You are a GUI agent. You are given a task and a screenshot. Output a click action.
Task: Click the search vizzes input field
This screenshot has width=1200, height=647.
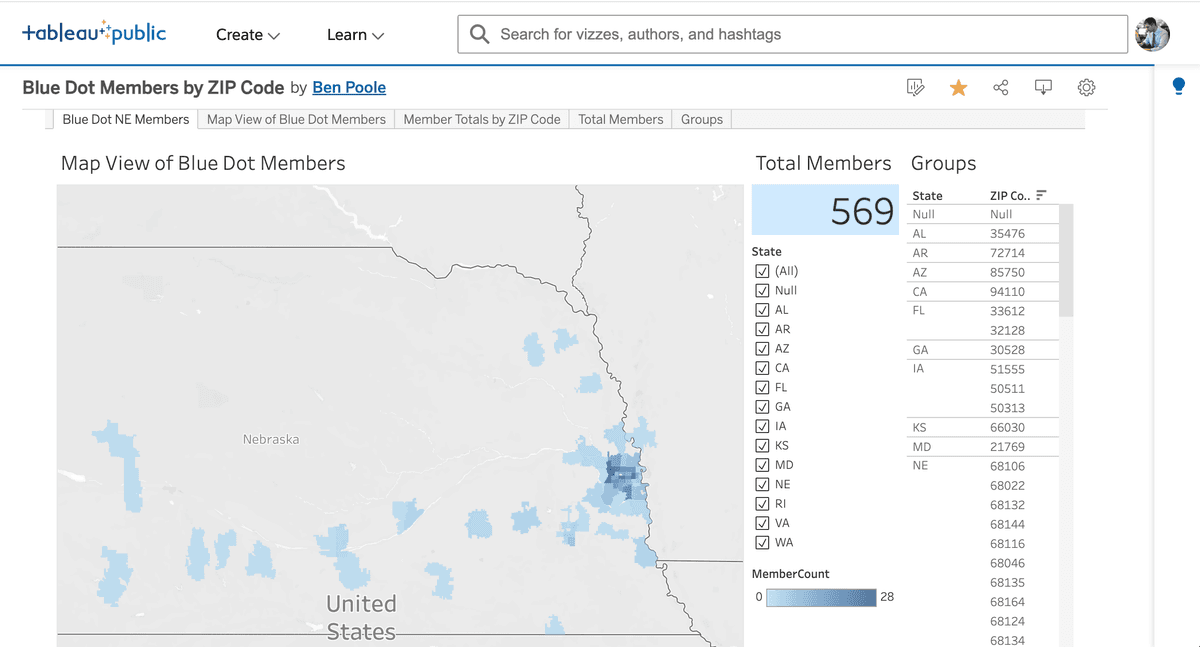[x=790, y=33]
